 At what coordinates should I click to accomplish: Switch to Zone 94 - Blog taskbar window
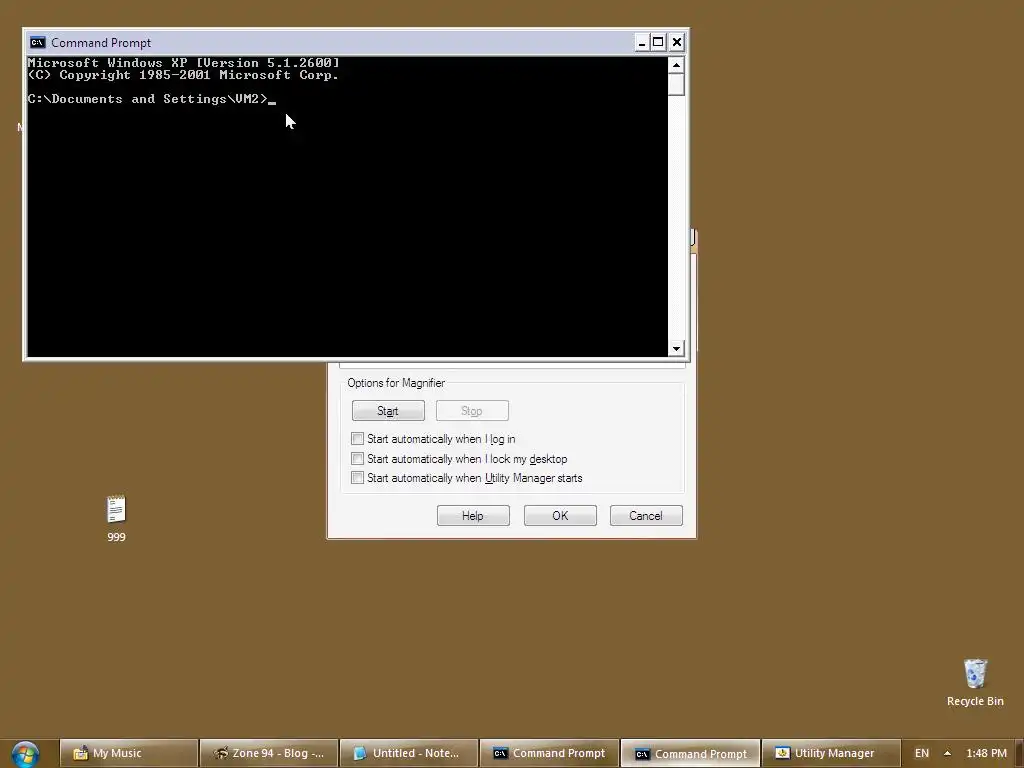coord(269,753)
